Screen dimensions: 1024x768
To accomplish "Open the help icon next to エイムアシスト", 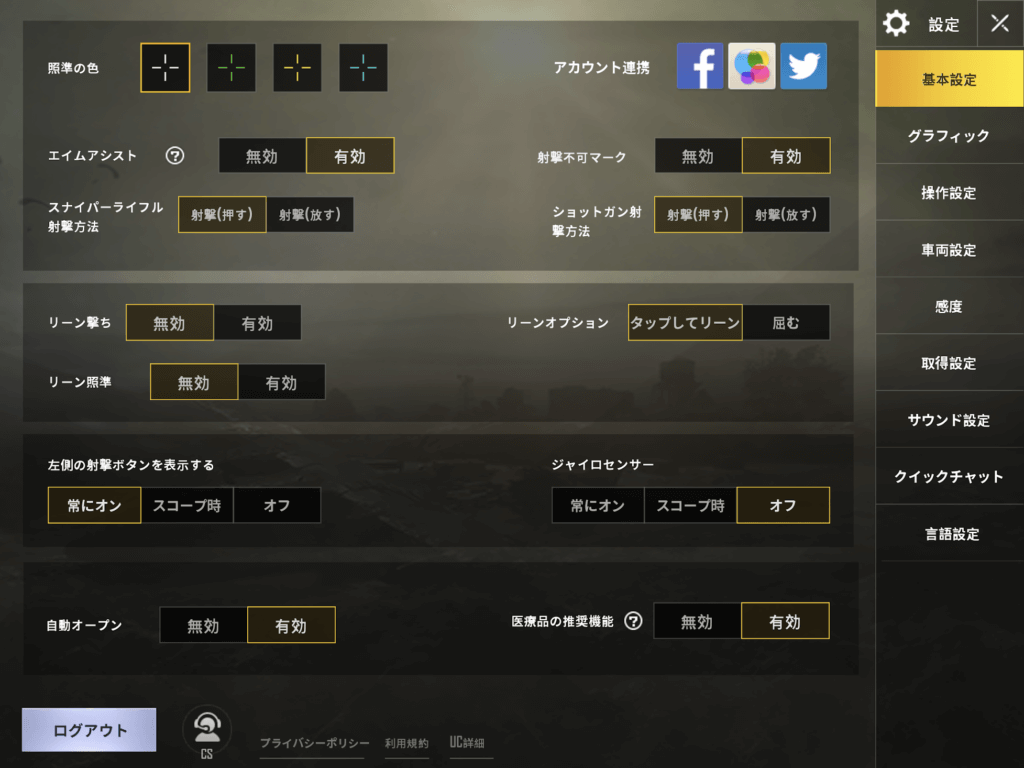I will (x=174, y=155).
